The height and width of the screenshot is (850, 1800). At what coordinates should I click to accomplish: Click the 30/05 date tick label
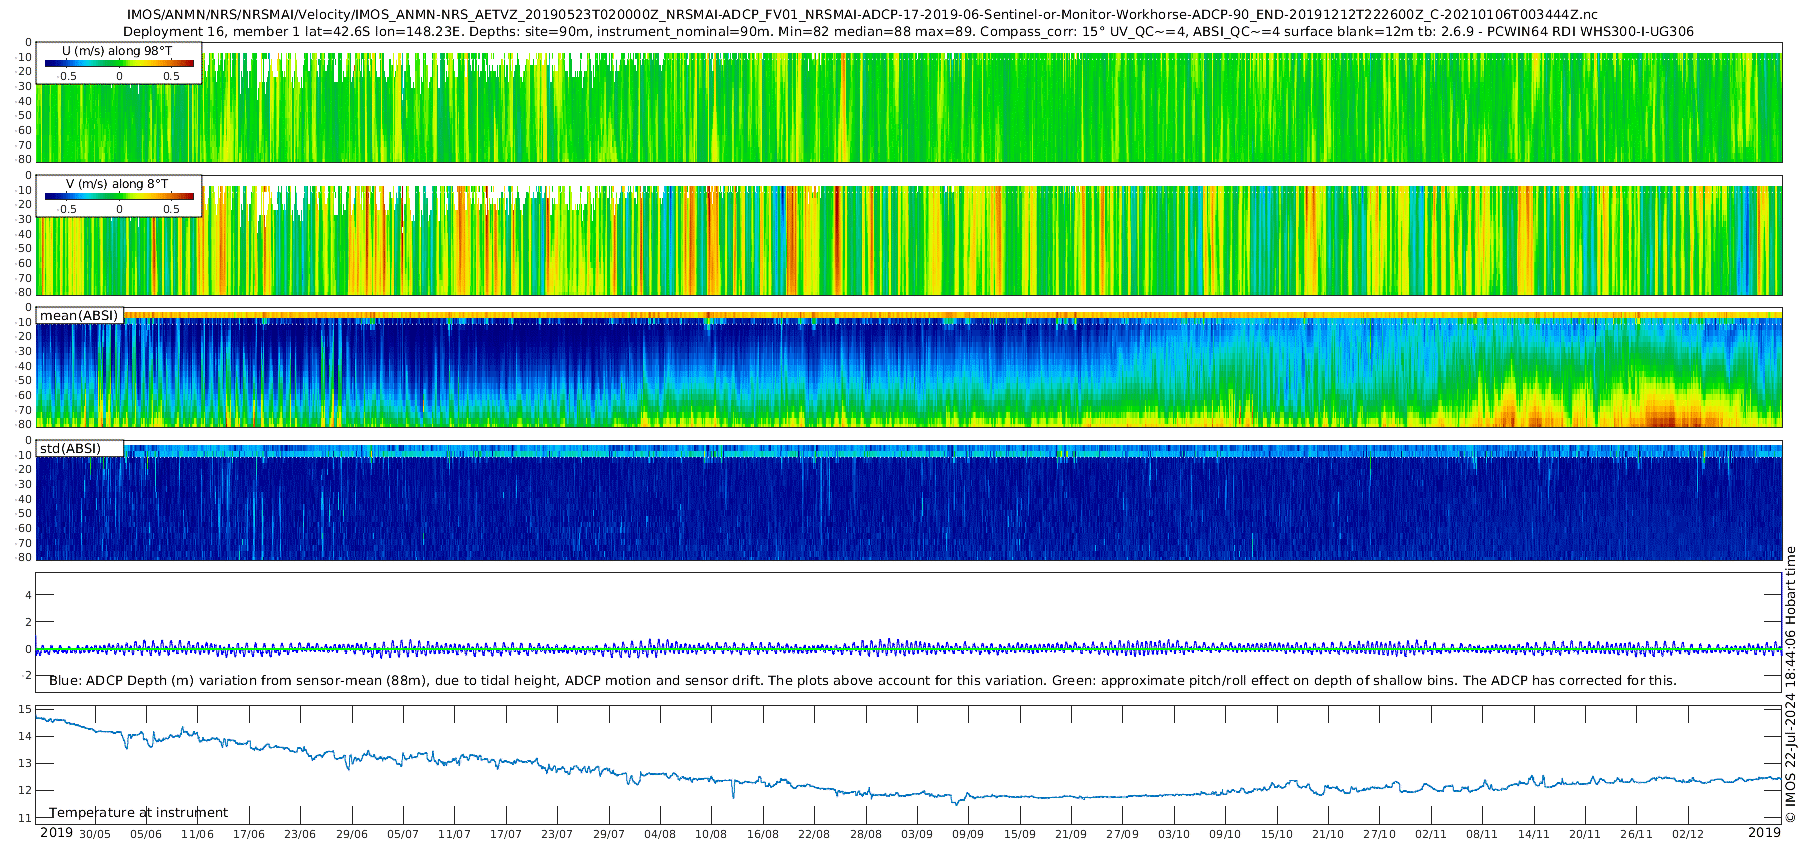point(95,834)
